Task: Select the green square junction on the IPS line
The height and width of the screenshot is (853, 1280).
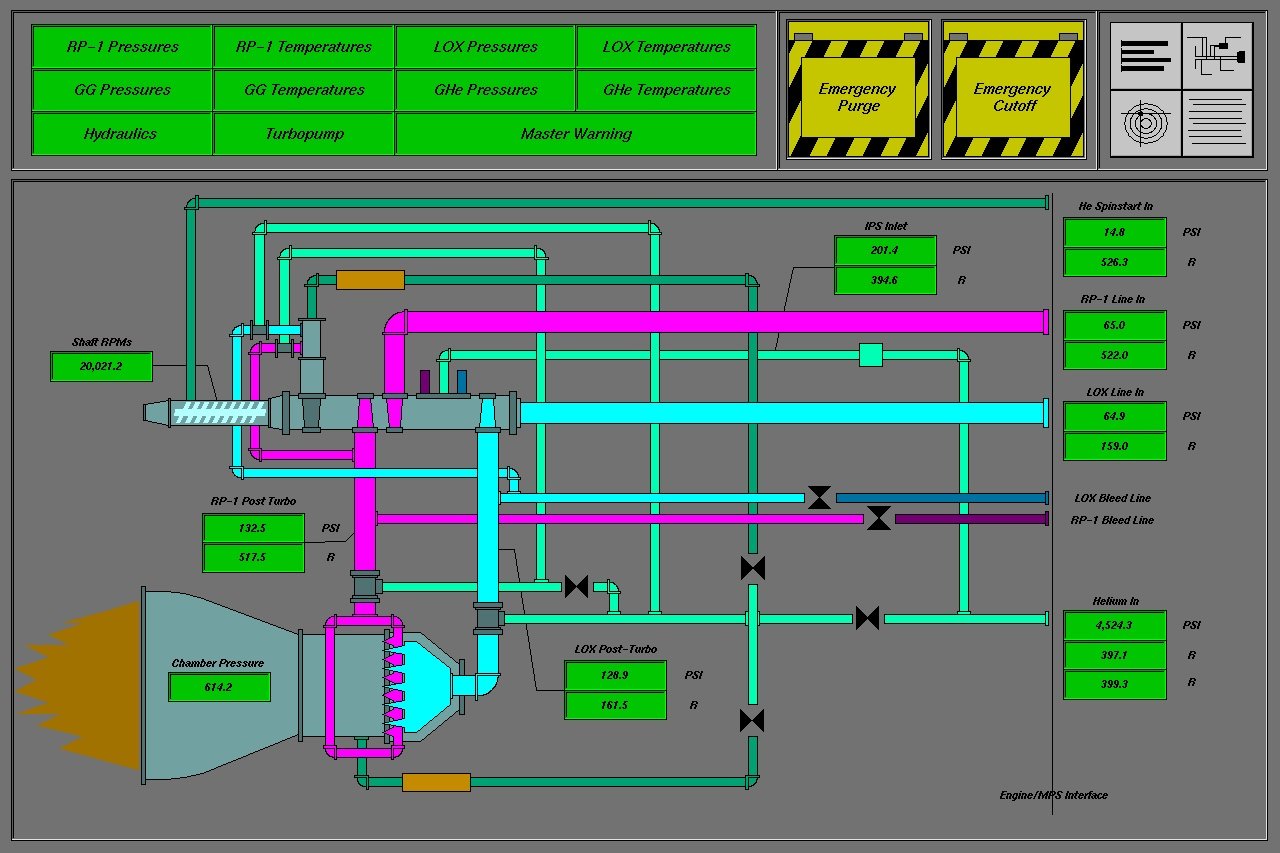Action: pos(871,354)
